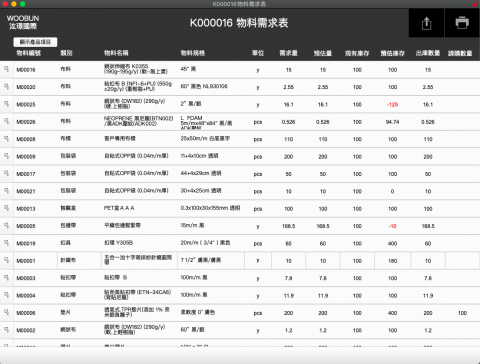Click the PET盒 A A A material name
This screenshot has width=480, height=364.
pyautogui.click(x=119, y=208)
